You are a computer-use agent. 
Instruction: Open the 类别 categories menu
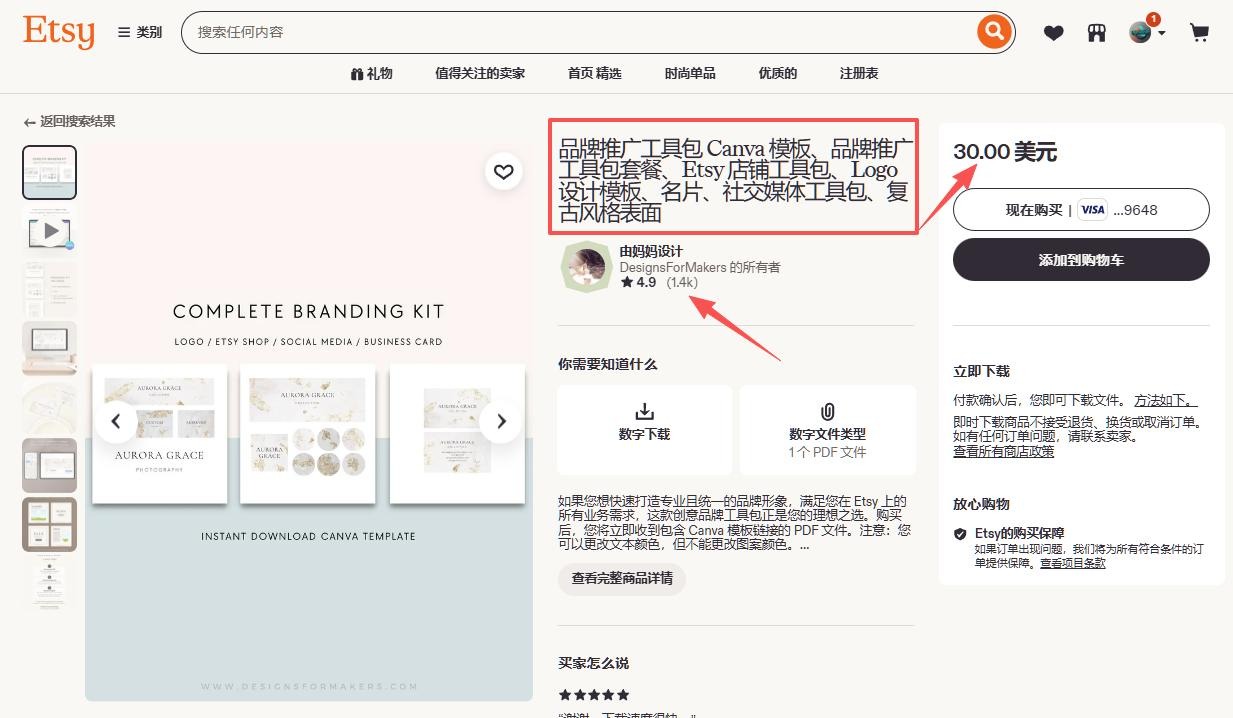point(140,32)
